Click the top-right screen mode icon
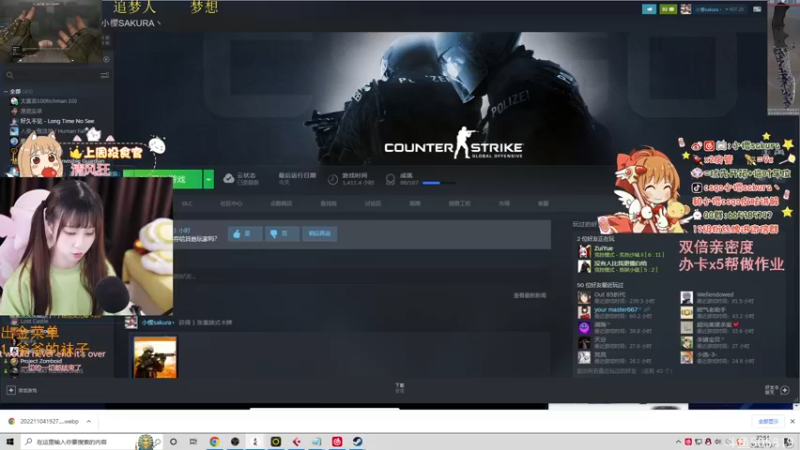This screenshot has width=800, height=450. coord(757,9)
